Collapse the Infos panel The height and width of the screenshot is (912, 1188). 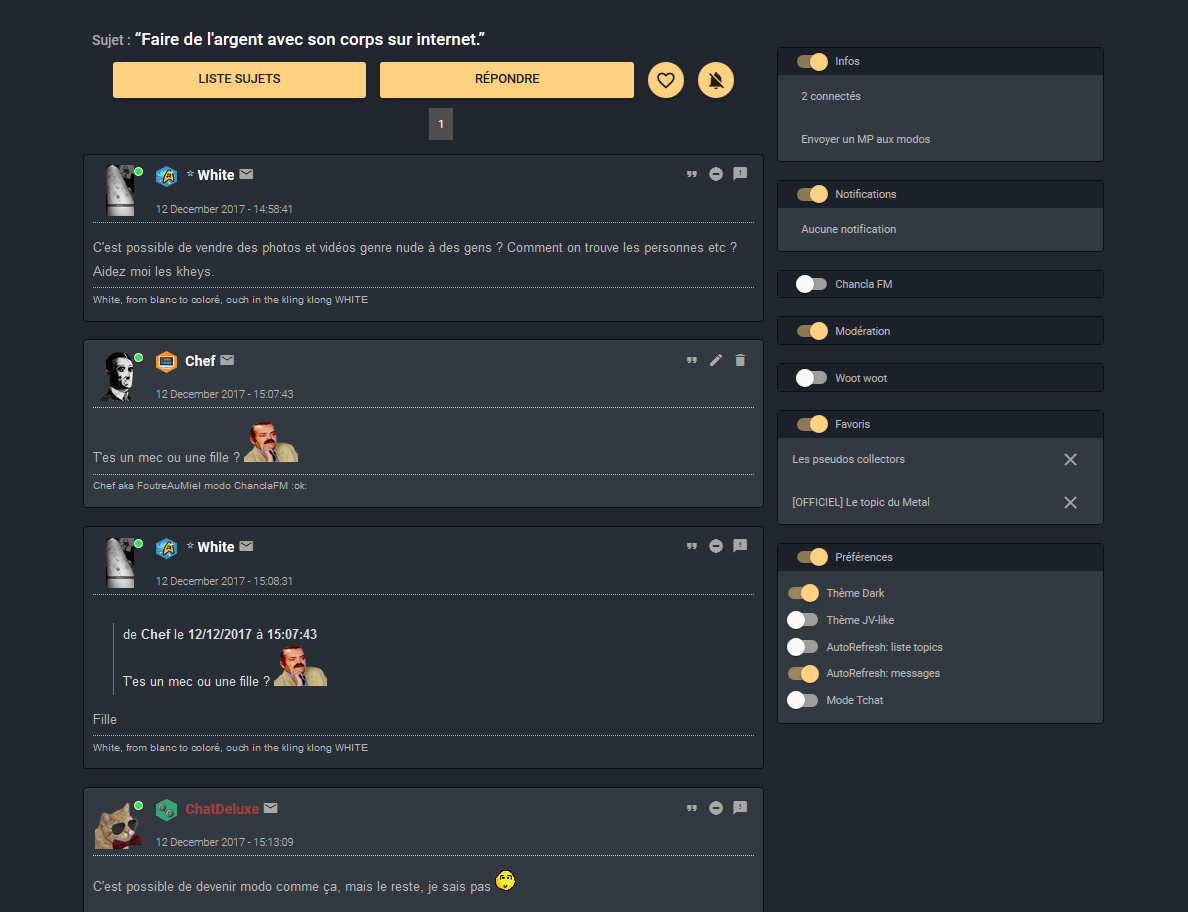813,61
